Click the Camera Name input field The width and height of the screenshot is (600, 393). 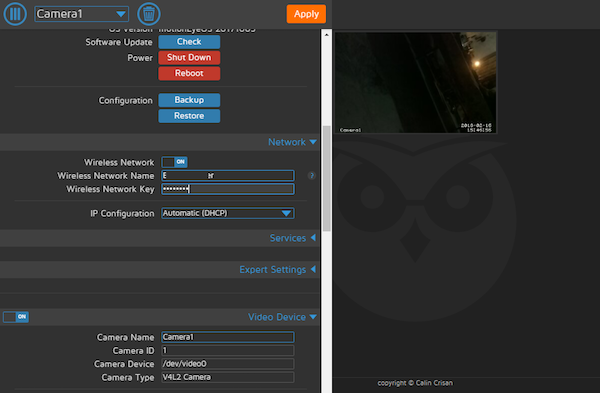(228, 337)
